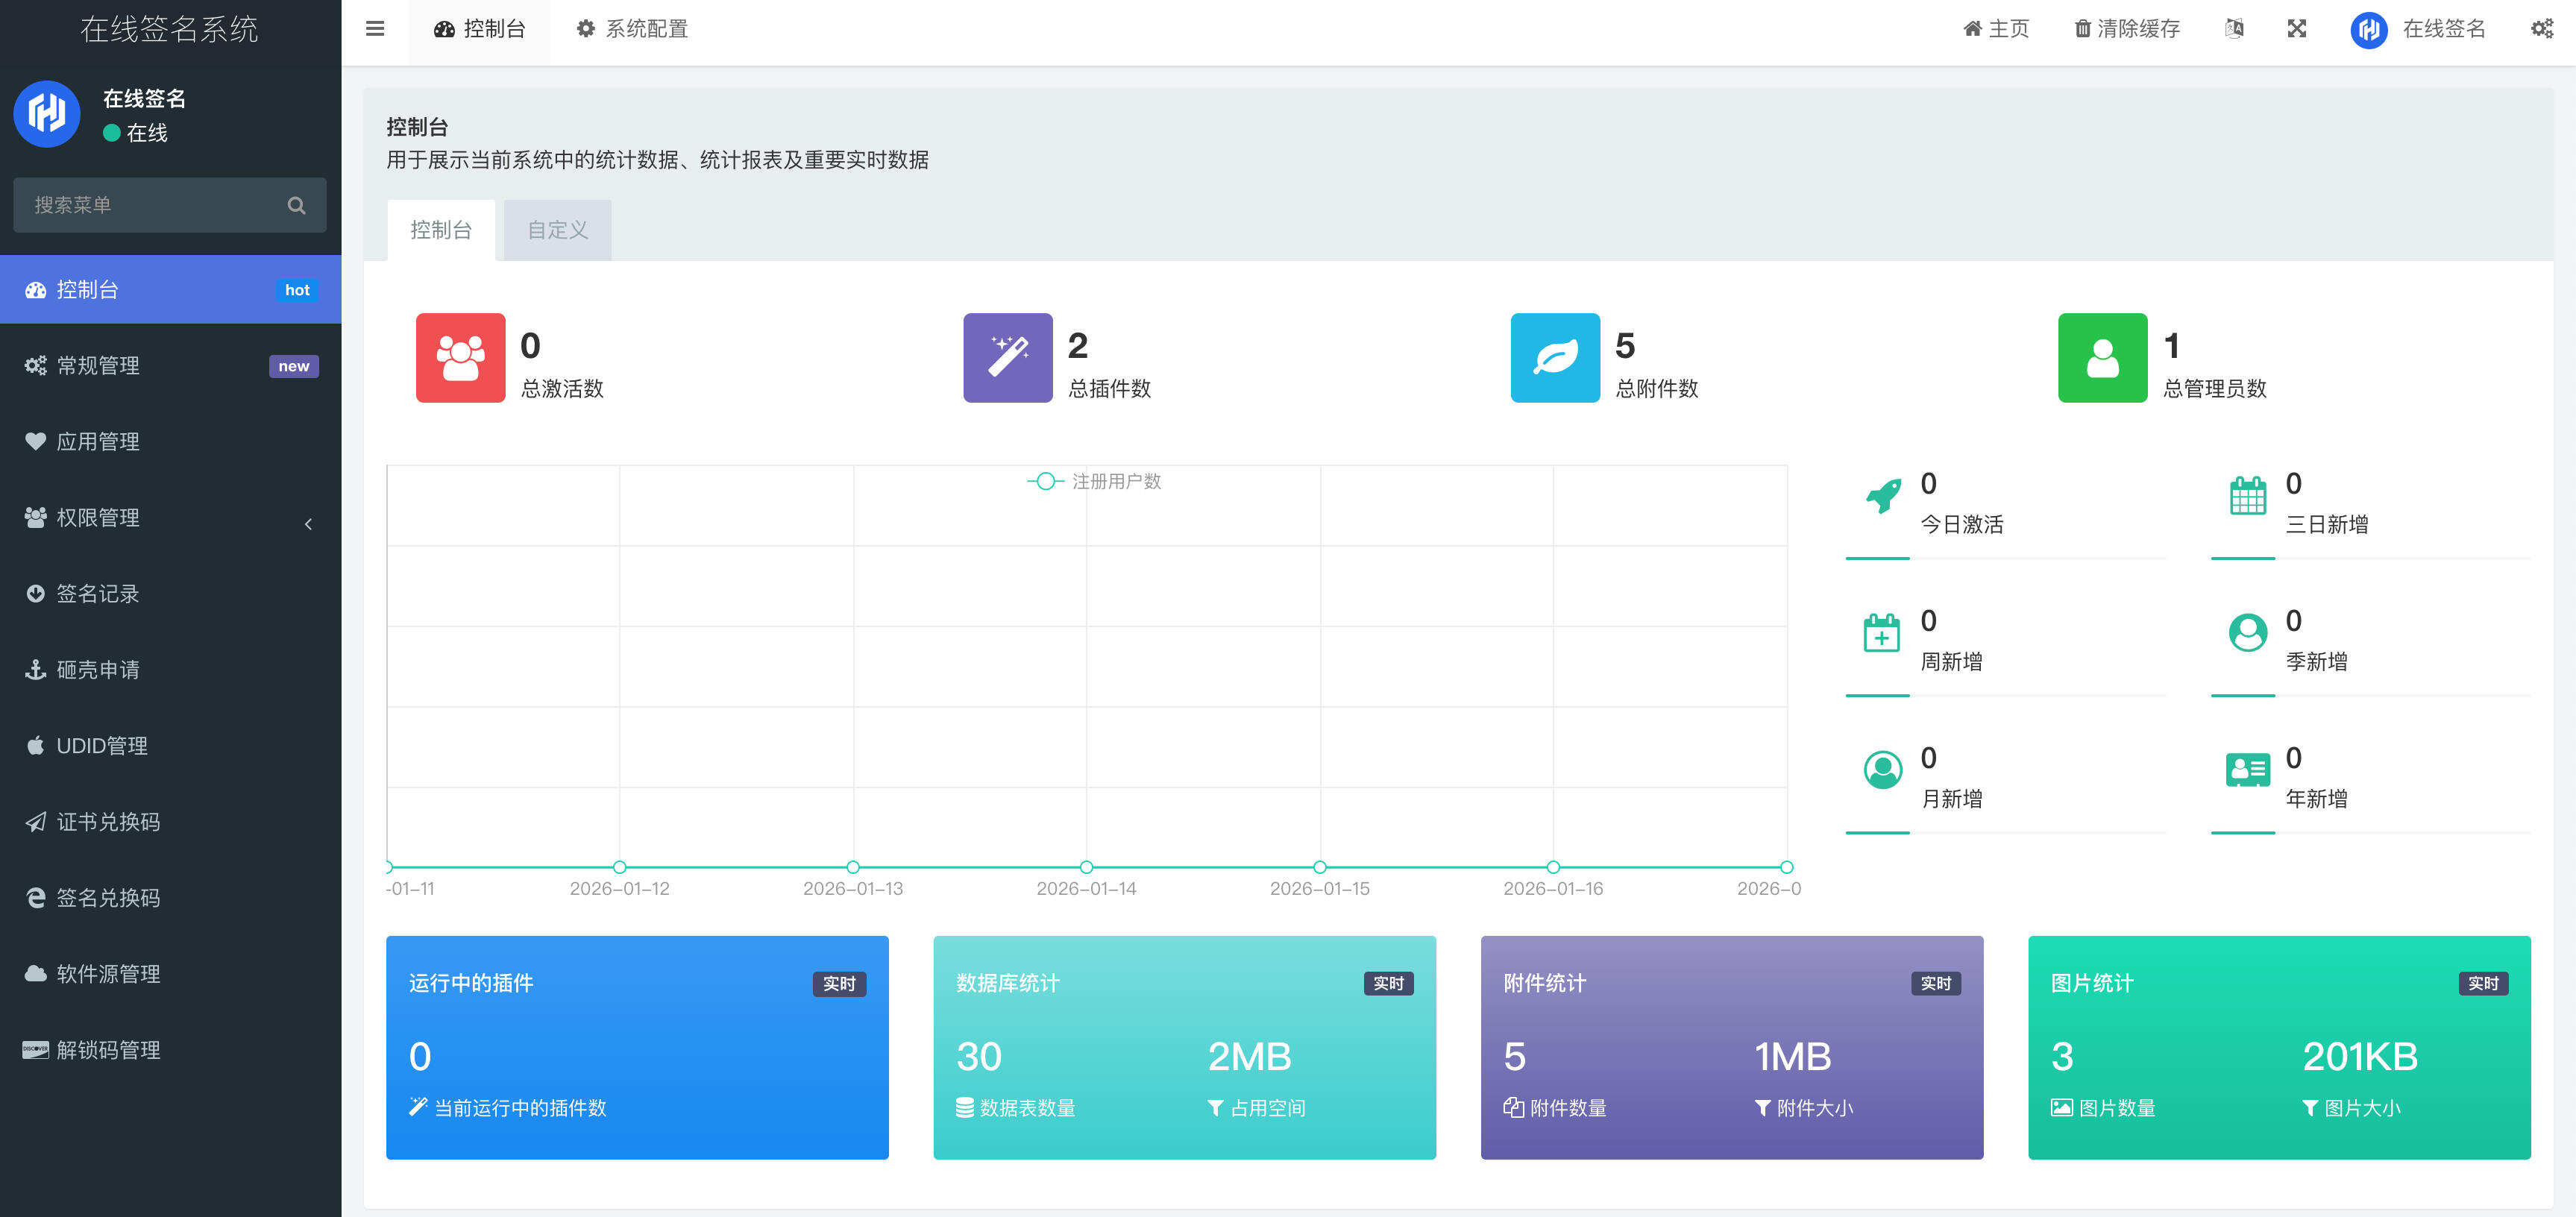Viewport: 2576px width, 1217px height.
Task: Click the 2026-01-14 data point on chart
Action: [x=1086, y=867]
